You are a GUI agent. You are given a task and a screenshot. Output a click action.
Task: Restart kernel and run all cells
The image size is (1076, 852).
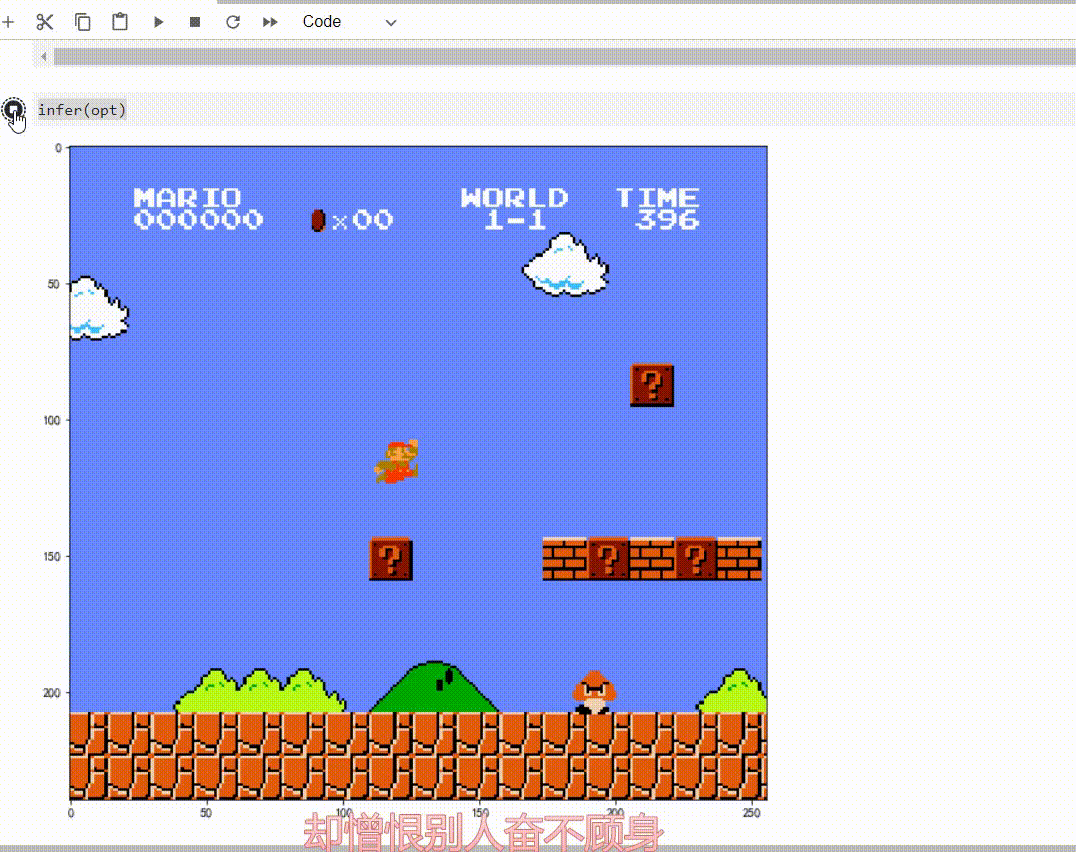click(270, 22)
